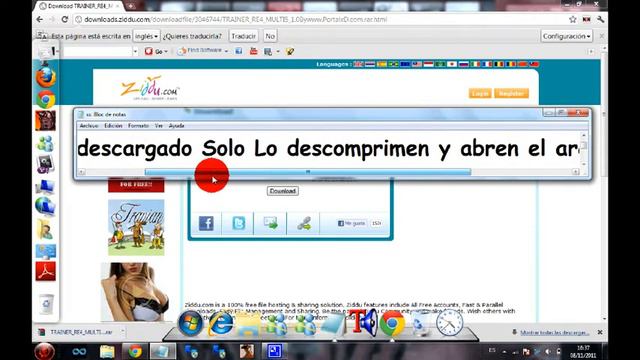Share via the Twitter icon

point(238,223)
